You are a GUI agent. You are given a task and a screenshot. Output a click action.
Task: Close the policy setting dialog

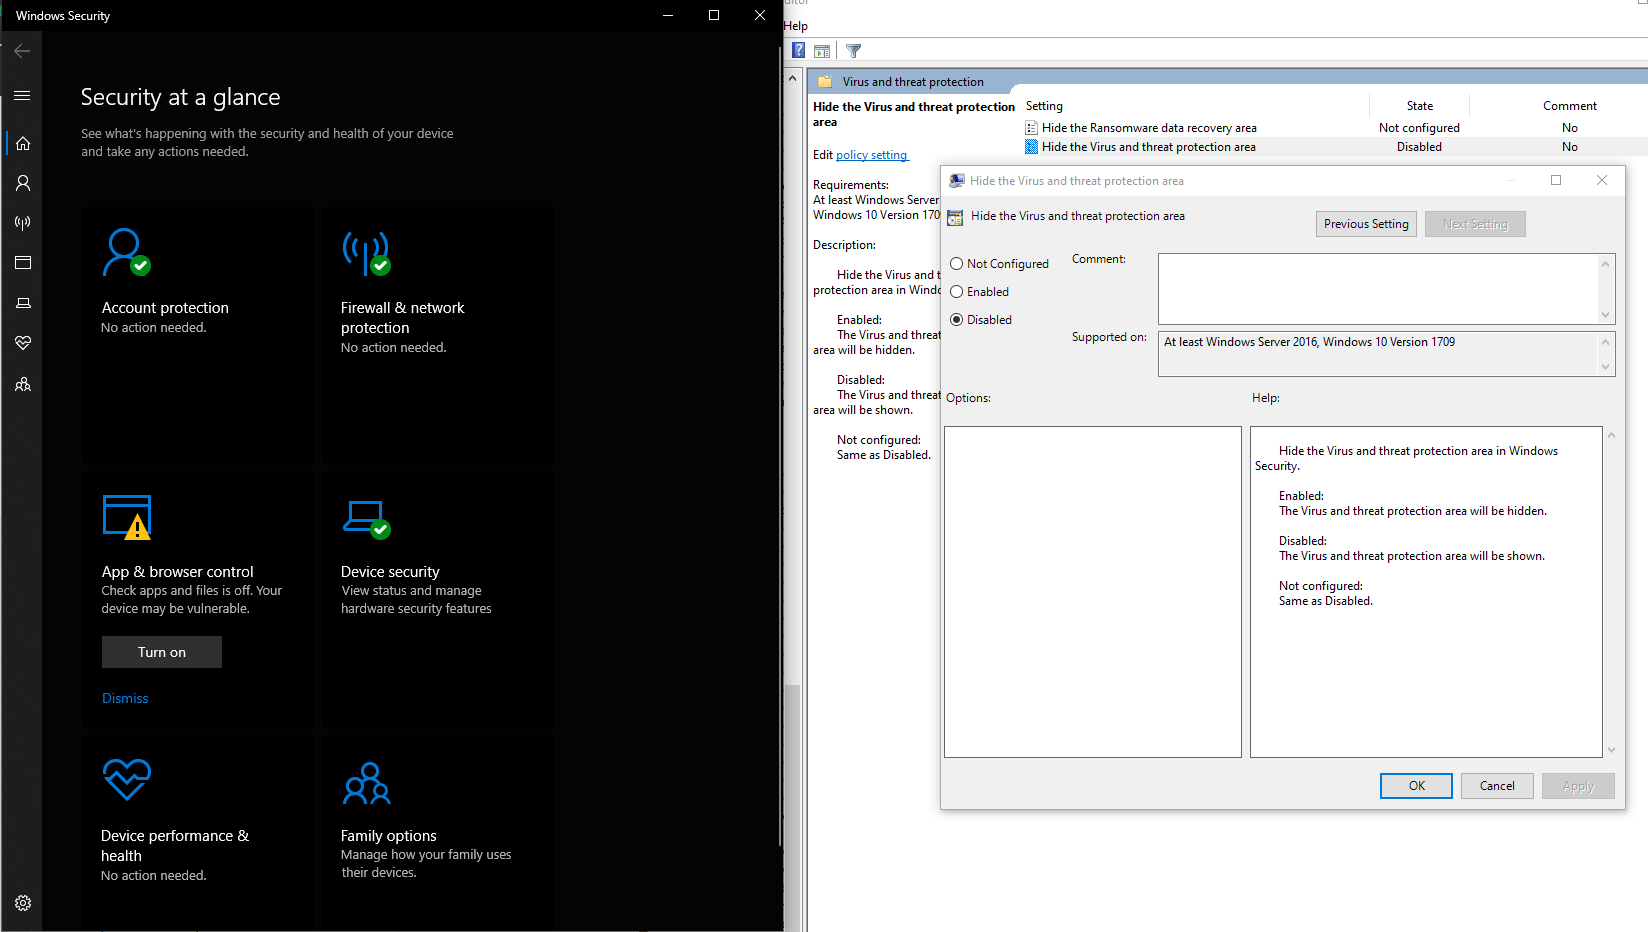pyautogui.click(x=1602, y=180)
